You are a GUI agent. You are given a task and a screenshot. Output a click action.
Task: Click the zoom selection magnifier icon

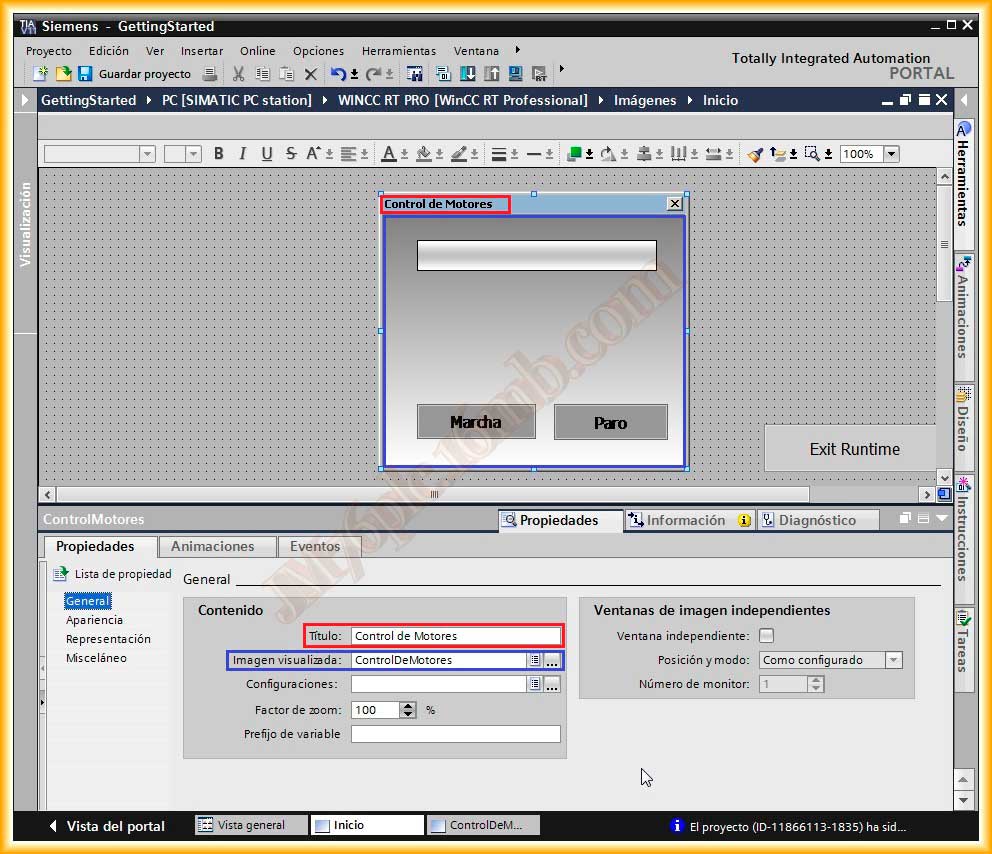pos(812,154)
